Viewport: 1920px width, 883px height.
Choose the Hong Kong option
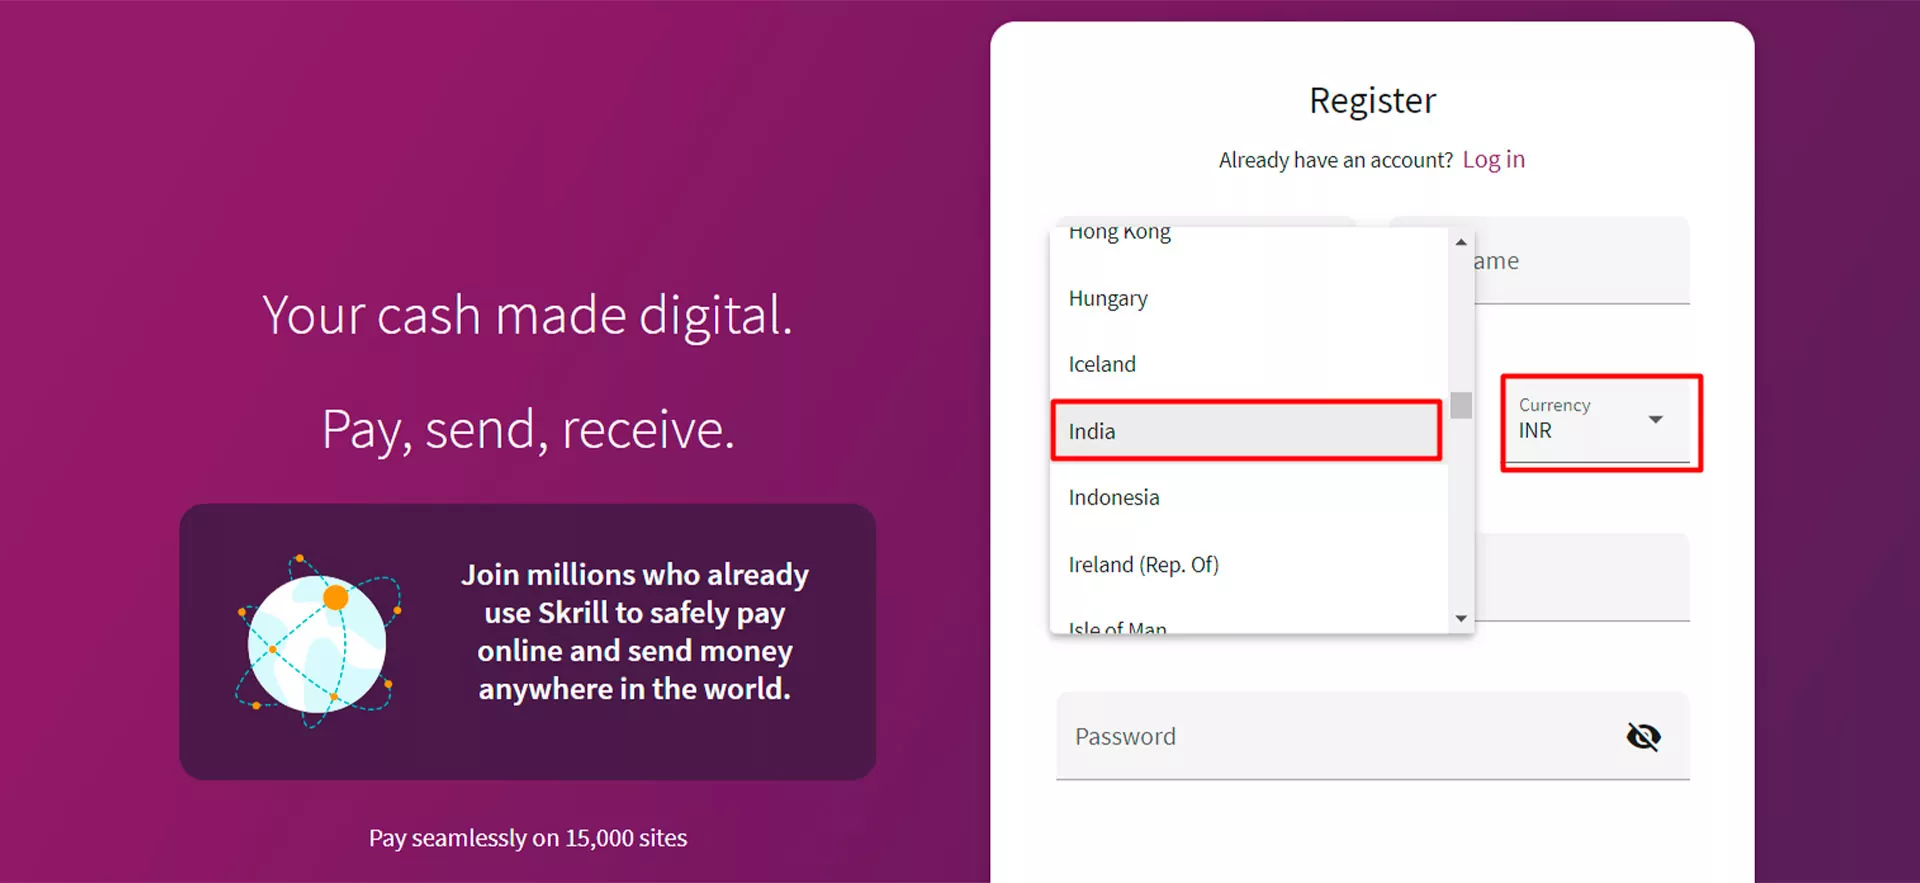point(1119,234)
